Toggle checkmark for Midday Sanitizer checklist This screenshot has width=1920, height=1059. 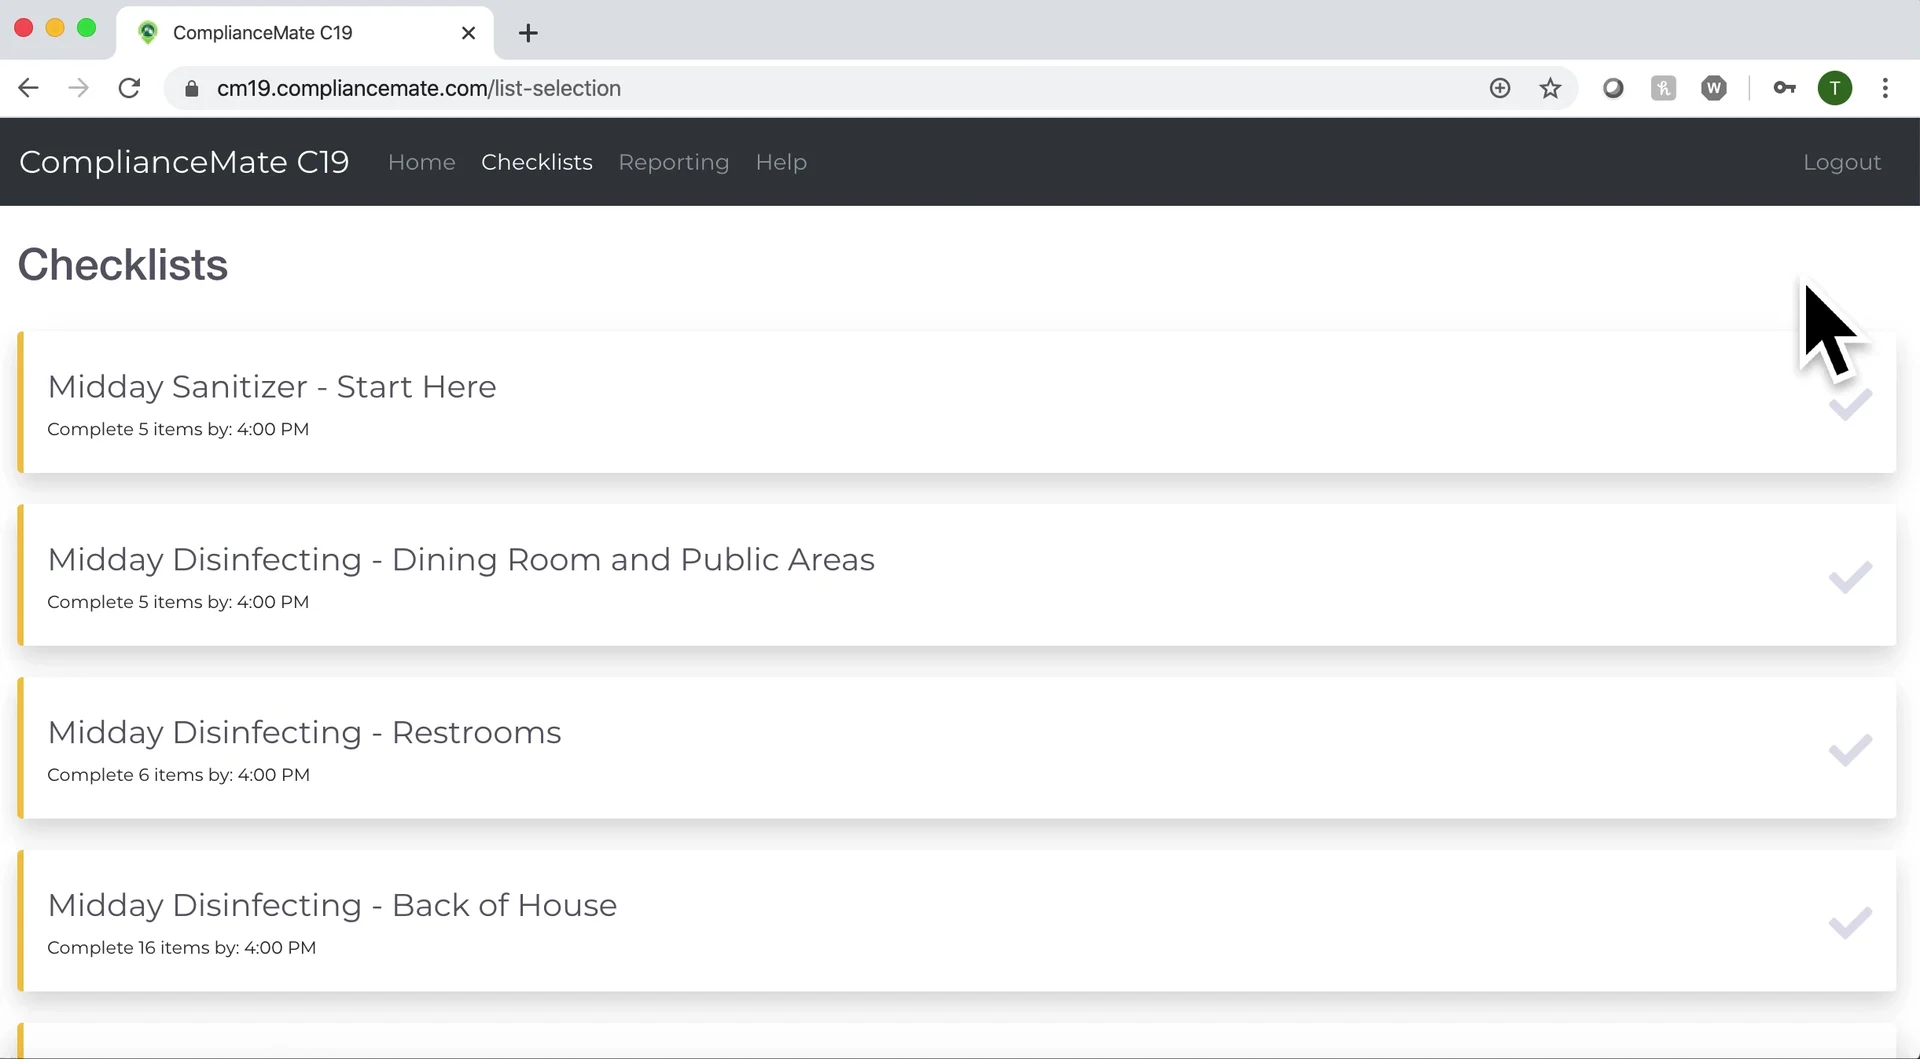[1850, 404]
